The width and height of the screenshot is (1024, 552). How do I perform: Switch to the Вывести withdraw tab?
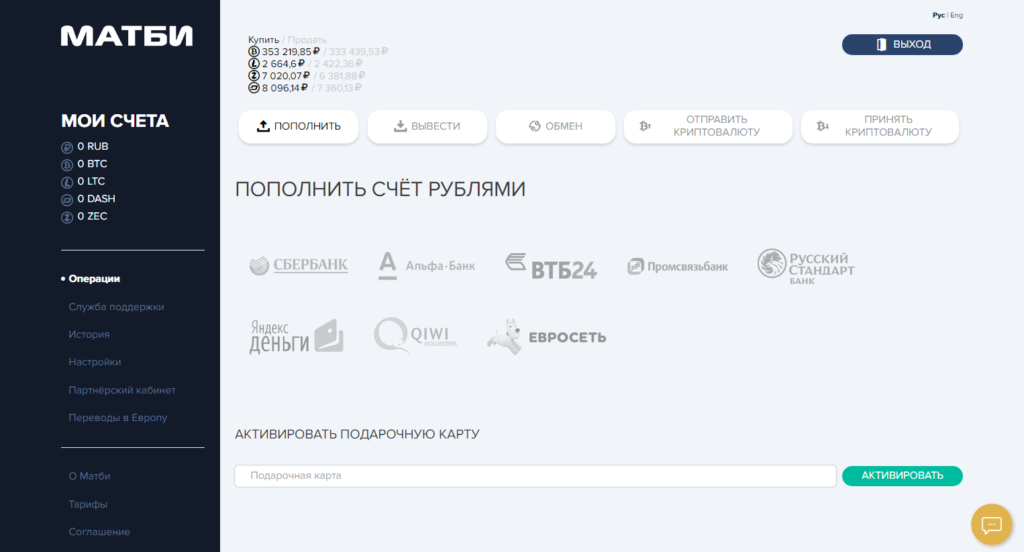[x=427, y=126]
